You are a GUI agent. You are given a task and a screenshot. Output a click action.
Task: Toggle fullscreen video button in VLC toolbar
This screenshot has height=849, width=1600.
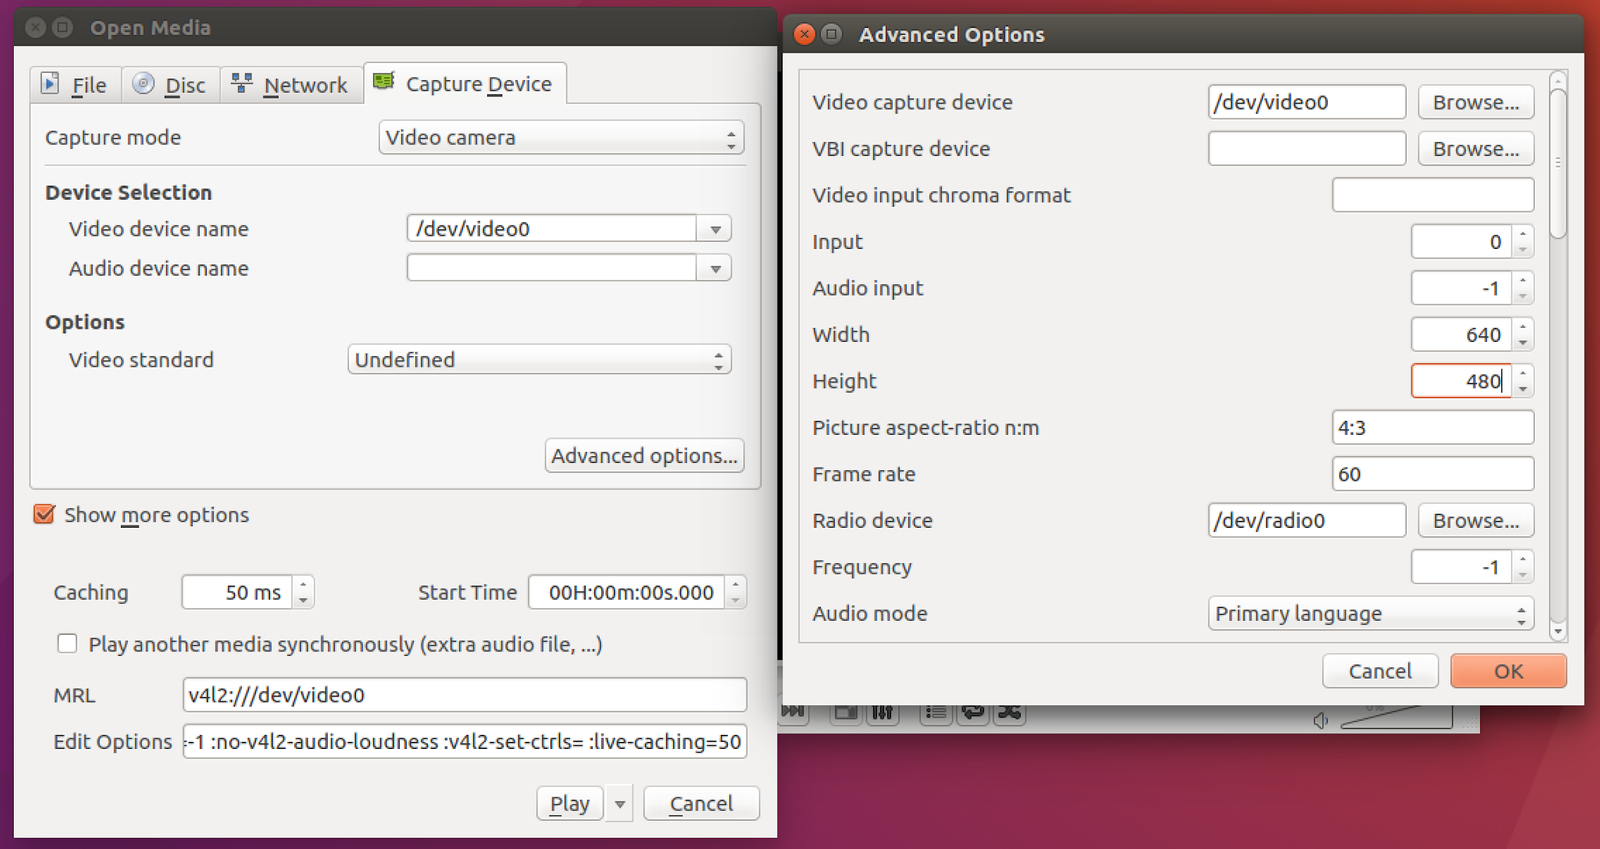846,712
